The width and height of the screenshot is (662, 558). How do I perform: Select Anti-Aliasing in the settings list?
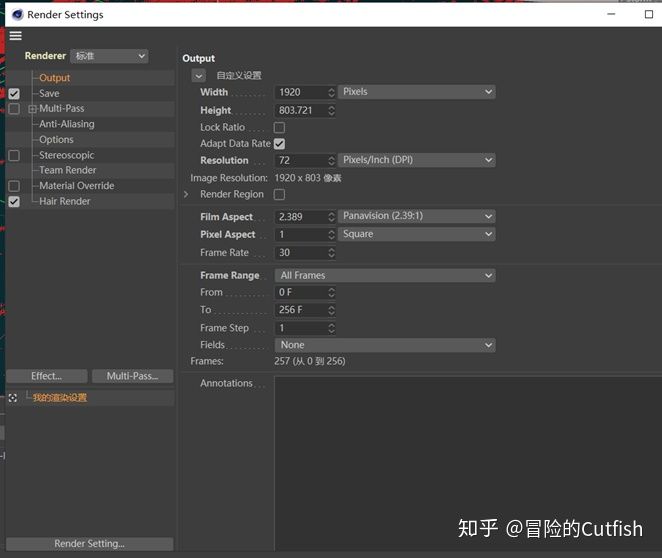pyautogui.click(x=66, y=124)
